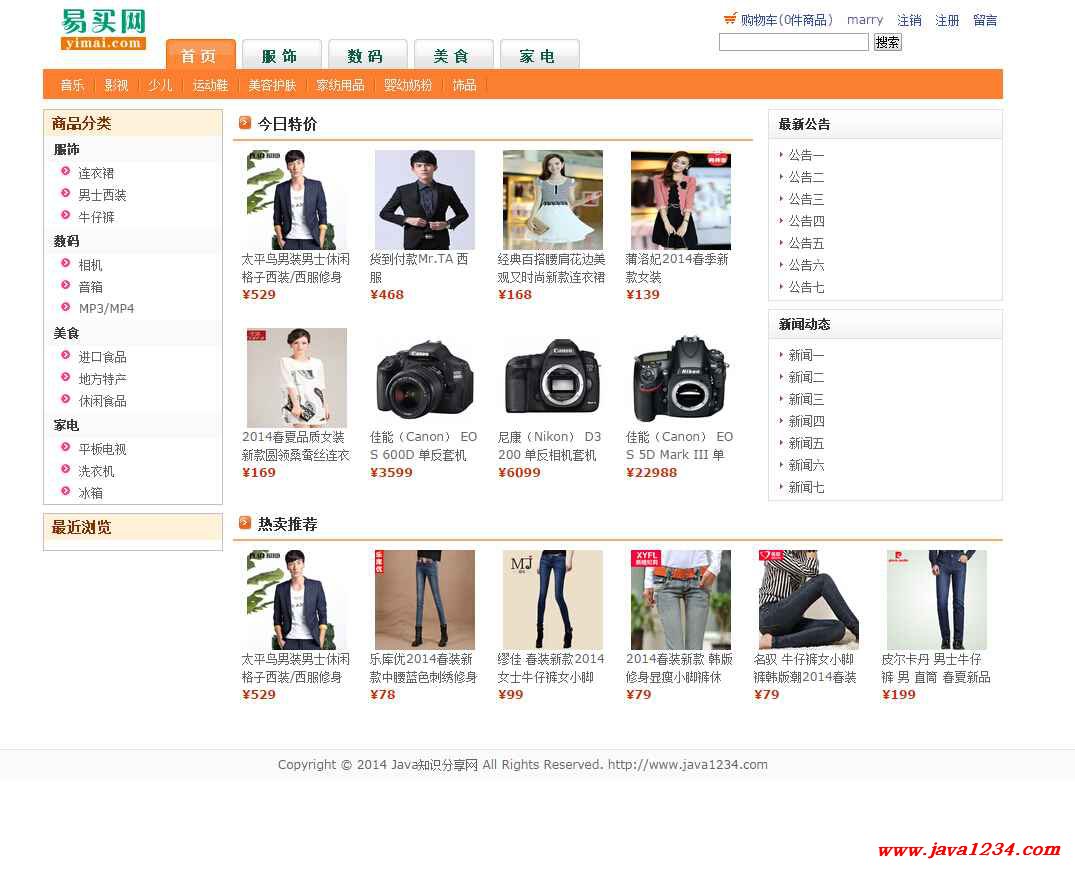
Task: Select 平板电视 in the category sidebar
Action: tap(102, 449)
